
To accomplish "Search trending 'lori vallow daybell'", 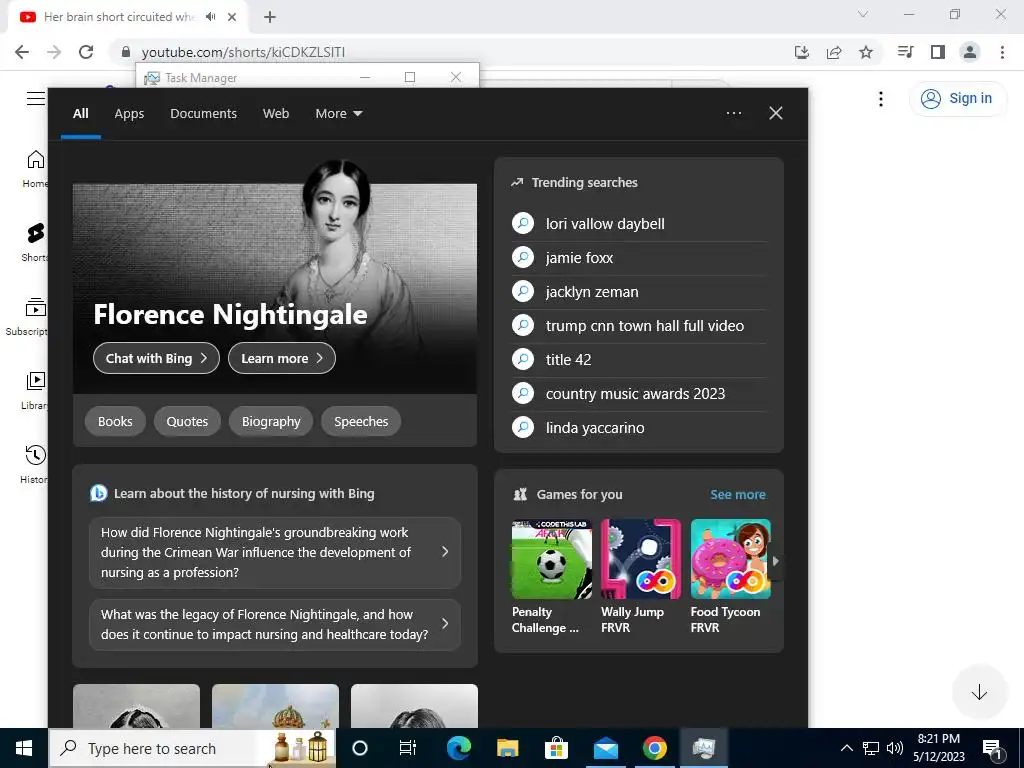I will click(x=639, y=224).
